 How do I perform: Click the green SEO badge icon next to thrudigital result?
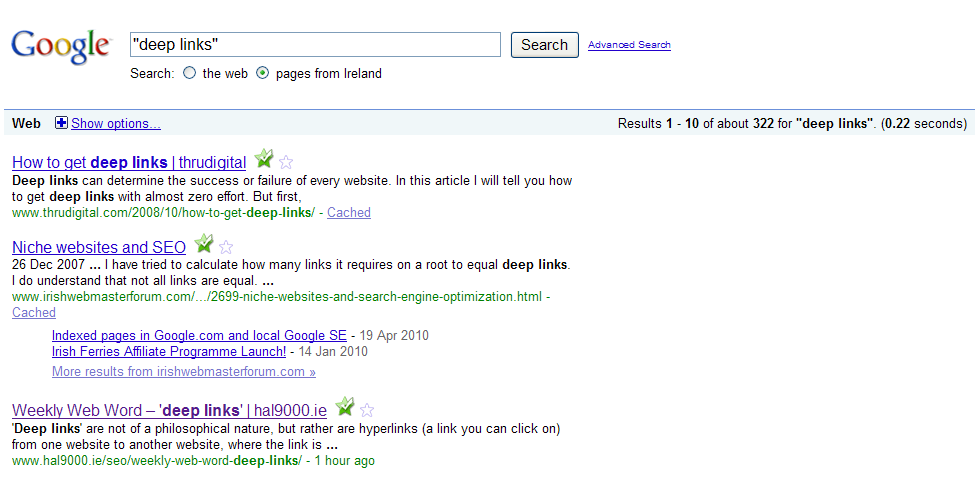click(264, 159)
